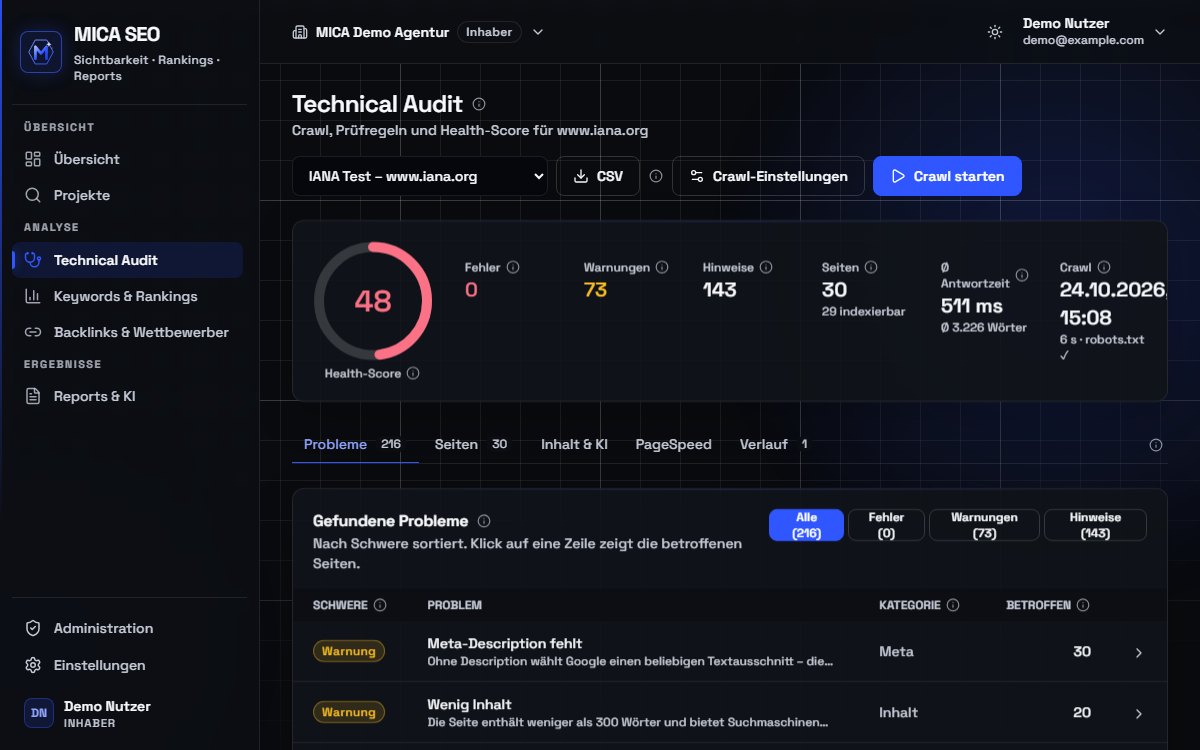The image size is (1200, 750).
Task: Click the Warnungen value 73
Action: point(596,290)
